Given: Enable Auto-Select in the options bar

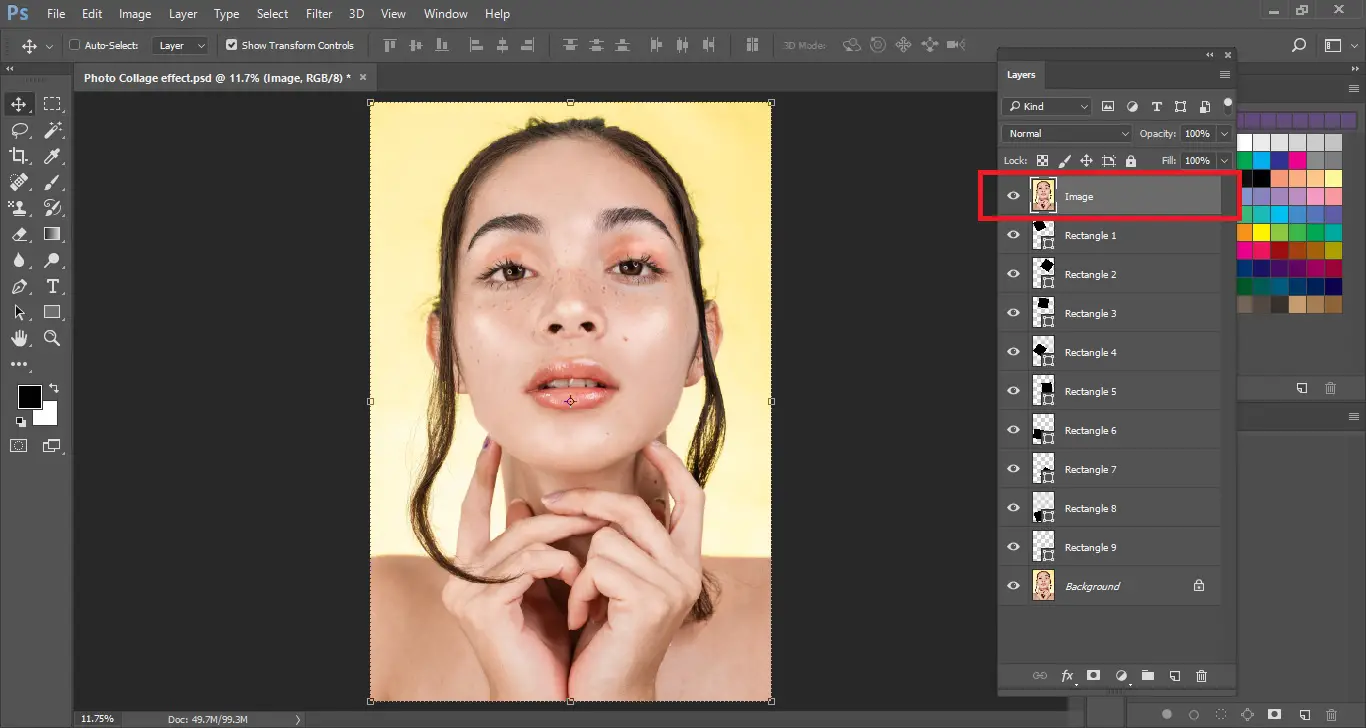Looking at the screenshot, I should click(74, 44).
